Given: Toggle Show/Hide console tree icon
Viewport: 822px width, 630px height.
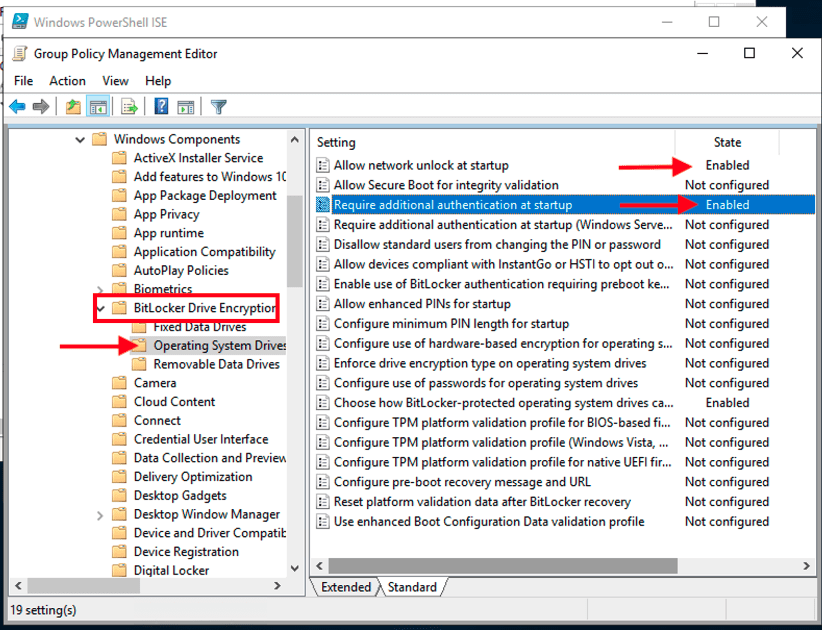Looking at the screenshot, I should click(98, 107).
